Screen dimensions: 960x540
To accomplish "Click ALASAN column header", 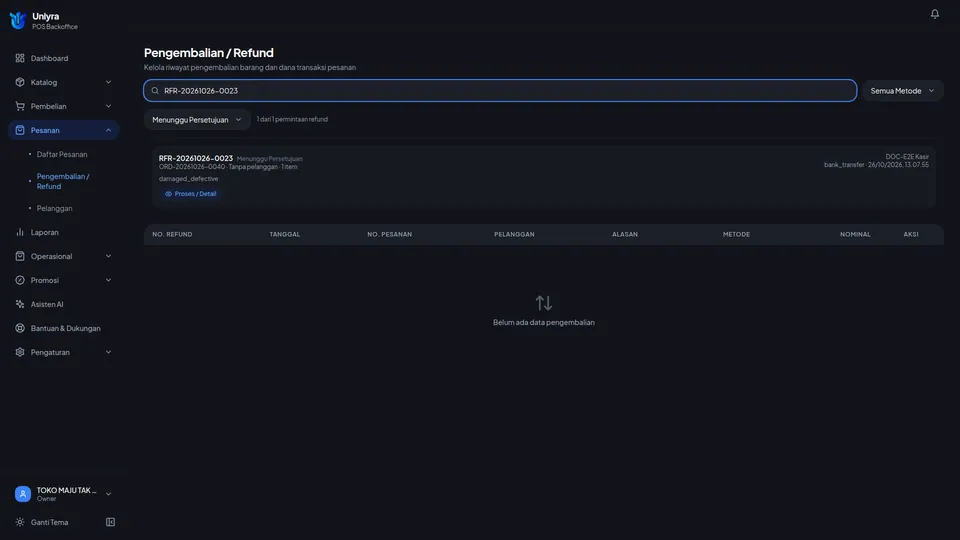I will point(624,234).
